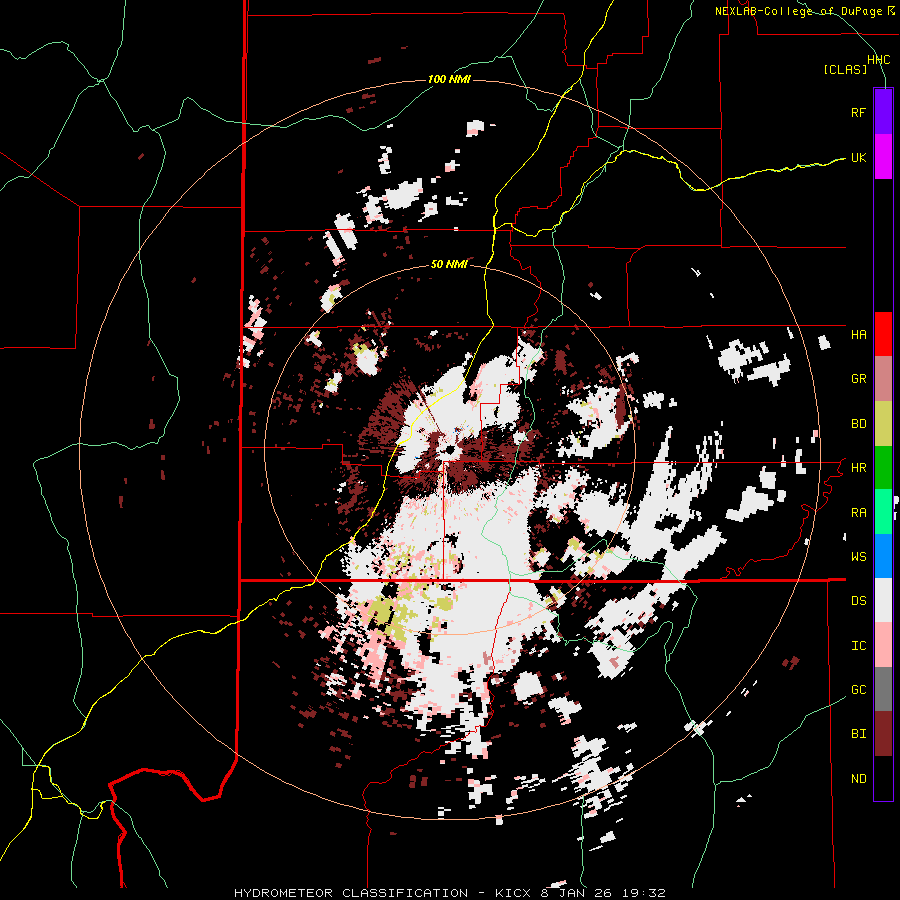900x900 pixels.
Task: Click the 'HA' legend label
Action: pyautogui.click(x=858, y=335)
